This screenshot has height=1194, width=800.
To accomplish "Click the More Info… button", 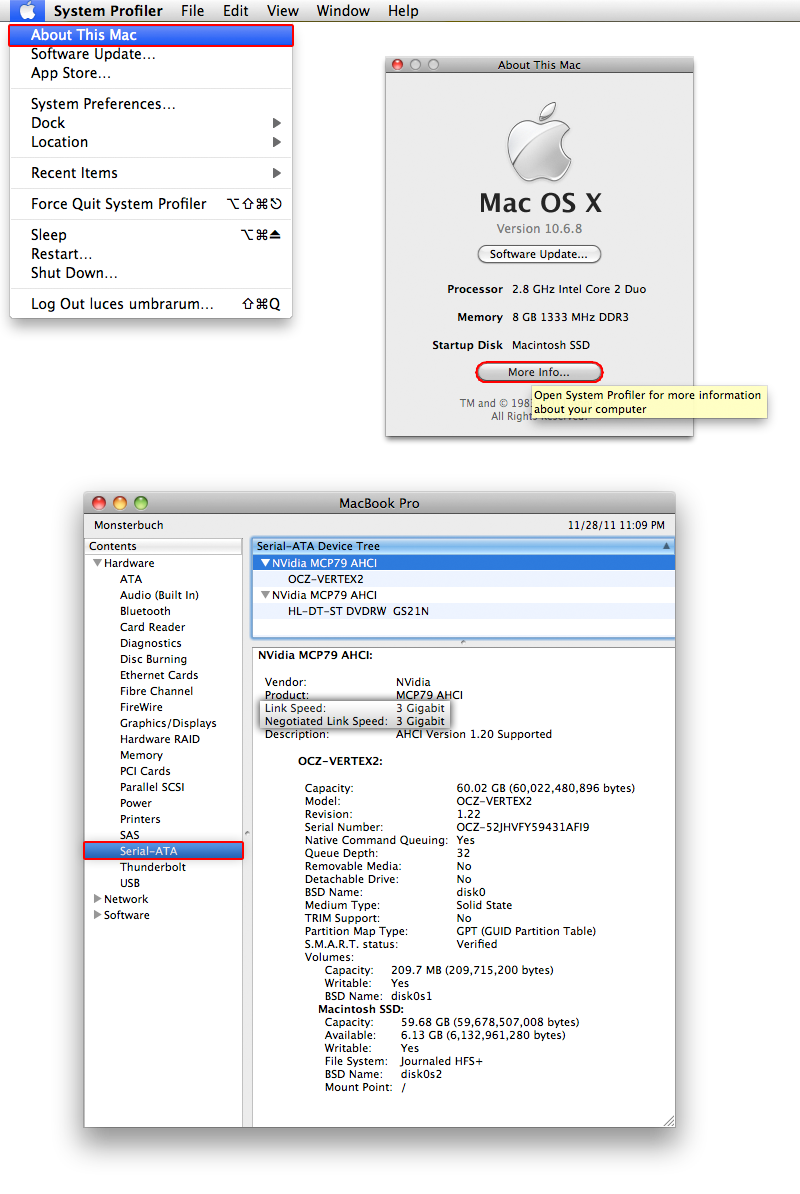I will [x=539, y=372].
